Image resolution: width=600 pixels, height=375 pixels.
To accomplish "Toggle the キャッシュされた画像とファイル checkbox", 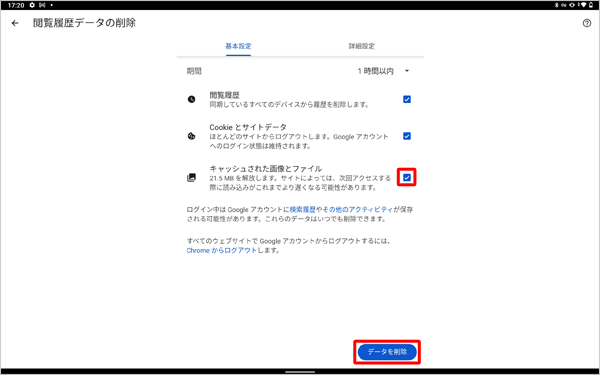I will click(407, 178).
